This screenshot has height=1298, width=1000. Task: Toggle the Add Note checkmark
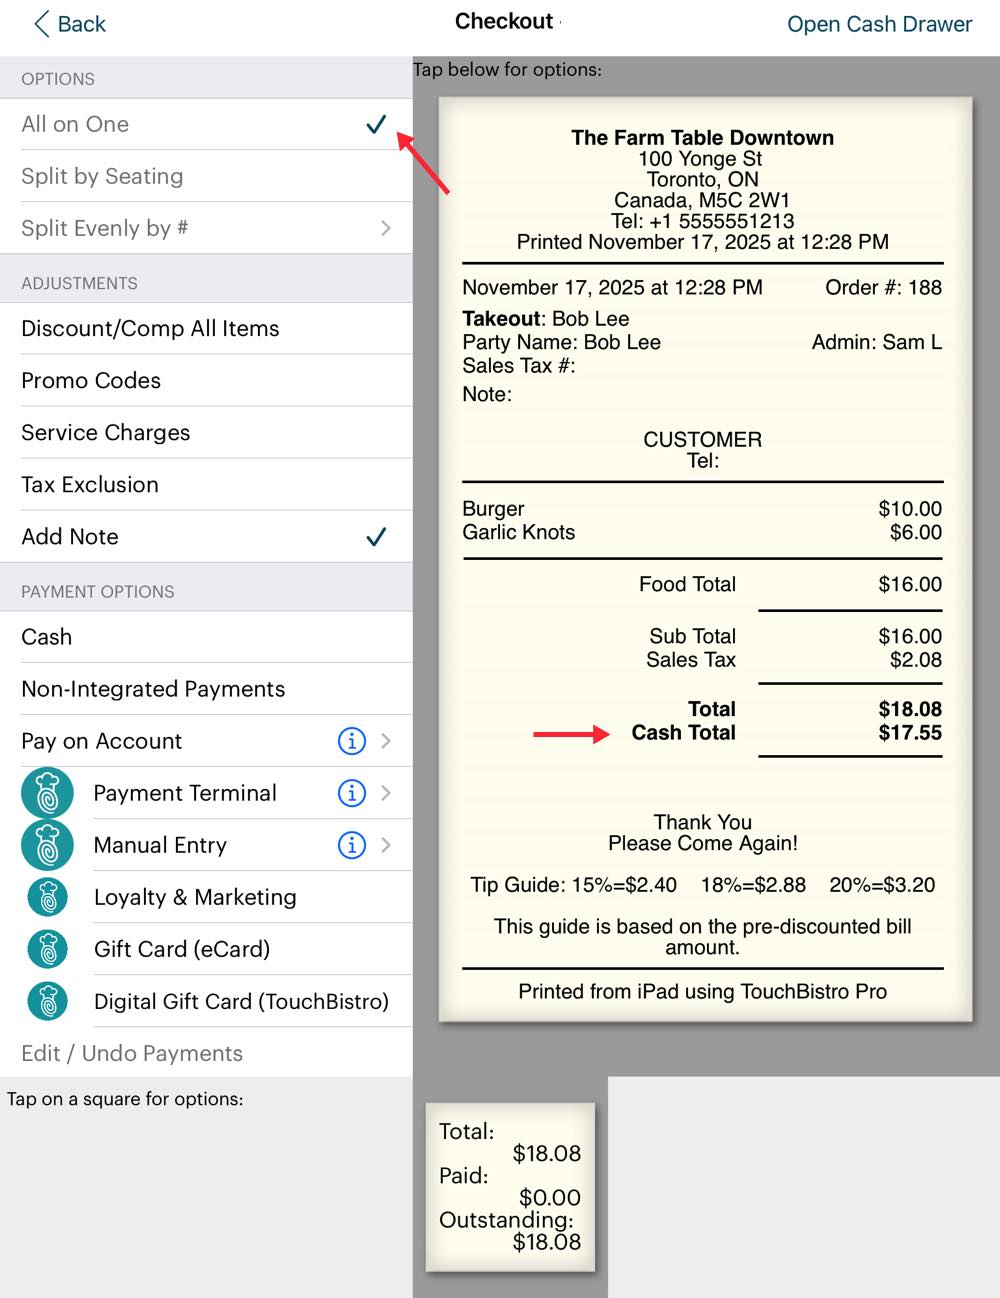click(376, 537)
